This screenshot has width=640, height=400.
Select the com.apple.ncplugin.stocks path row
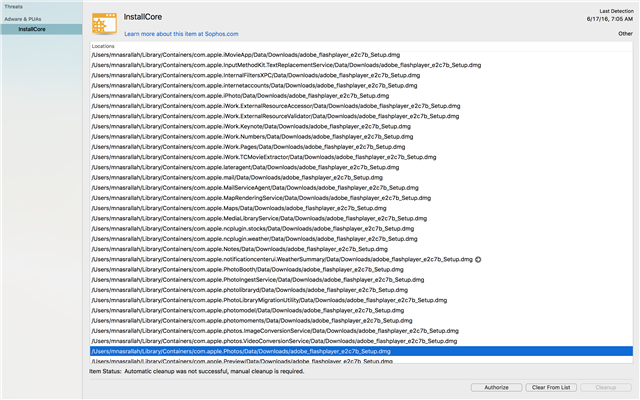point(361,229)
